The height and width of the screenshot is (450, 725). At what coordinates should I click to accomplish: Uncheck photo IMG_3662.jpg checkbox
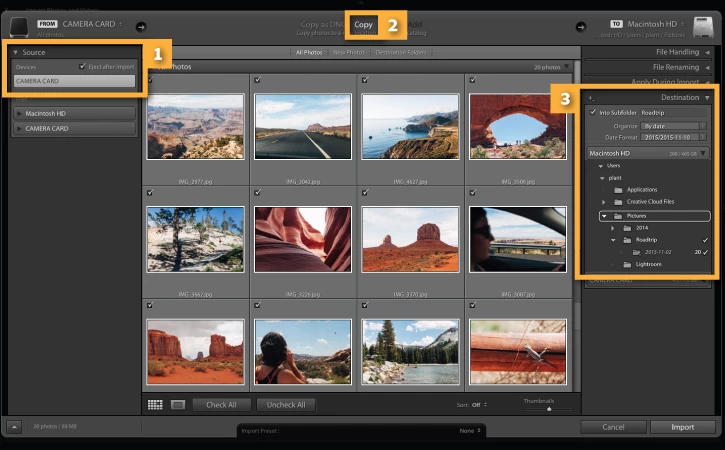[x=150, y=192]
